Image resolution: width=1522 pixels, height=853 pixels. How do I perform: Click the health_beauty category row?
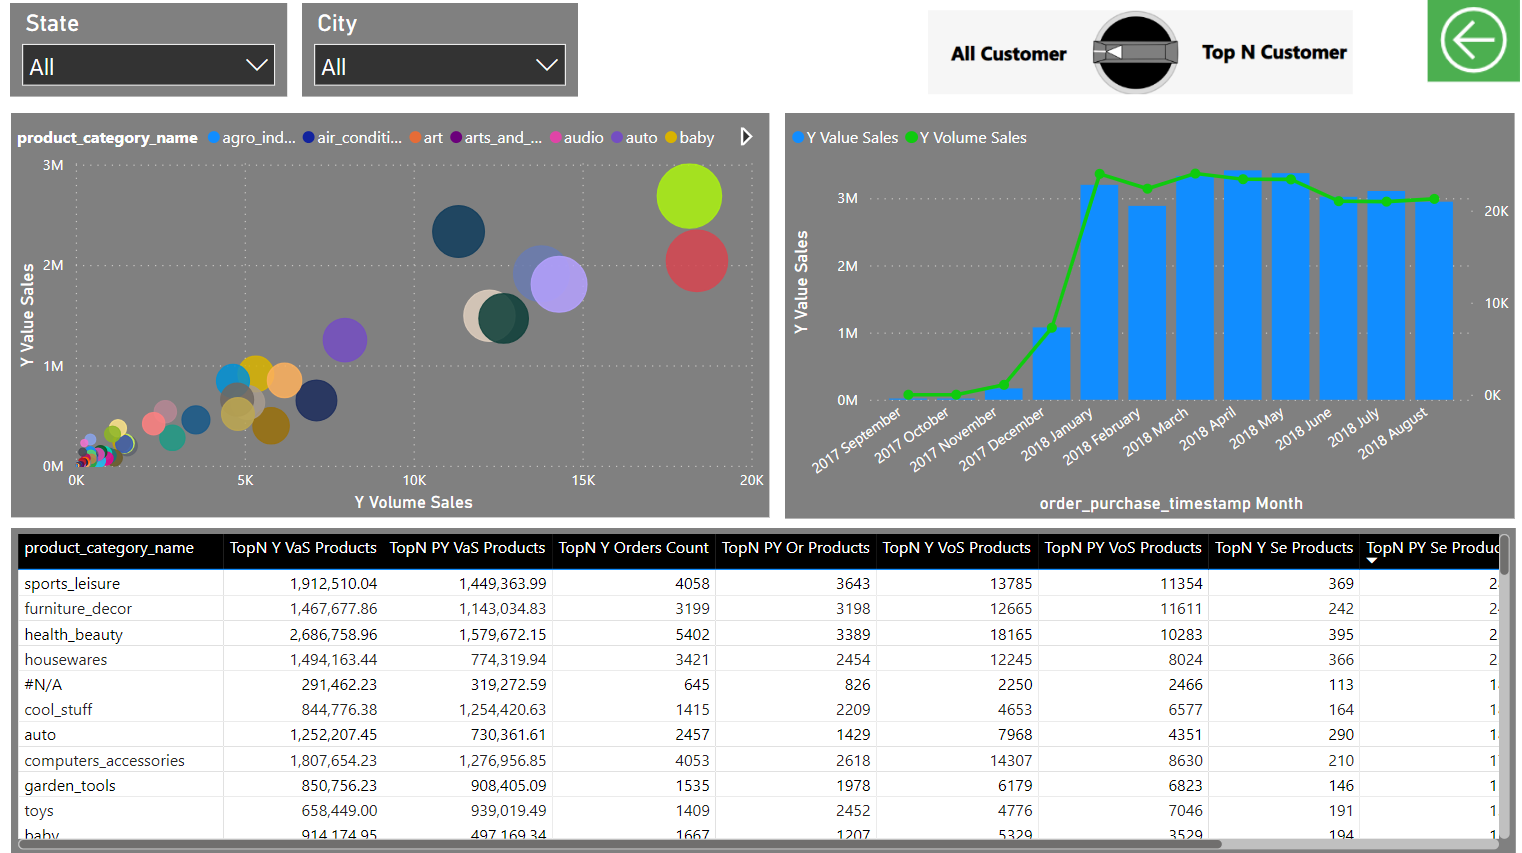pyautogui.click(x=74, y=635)
